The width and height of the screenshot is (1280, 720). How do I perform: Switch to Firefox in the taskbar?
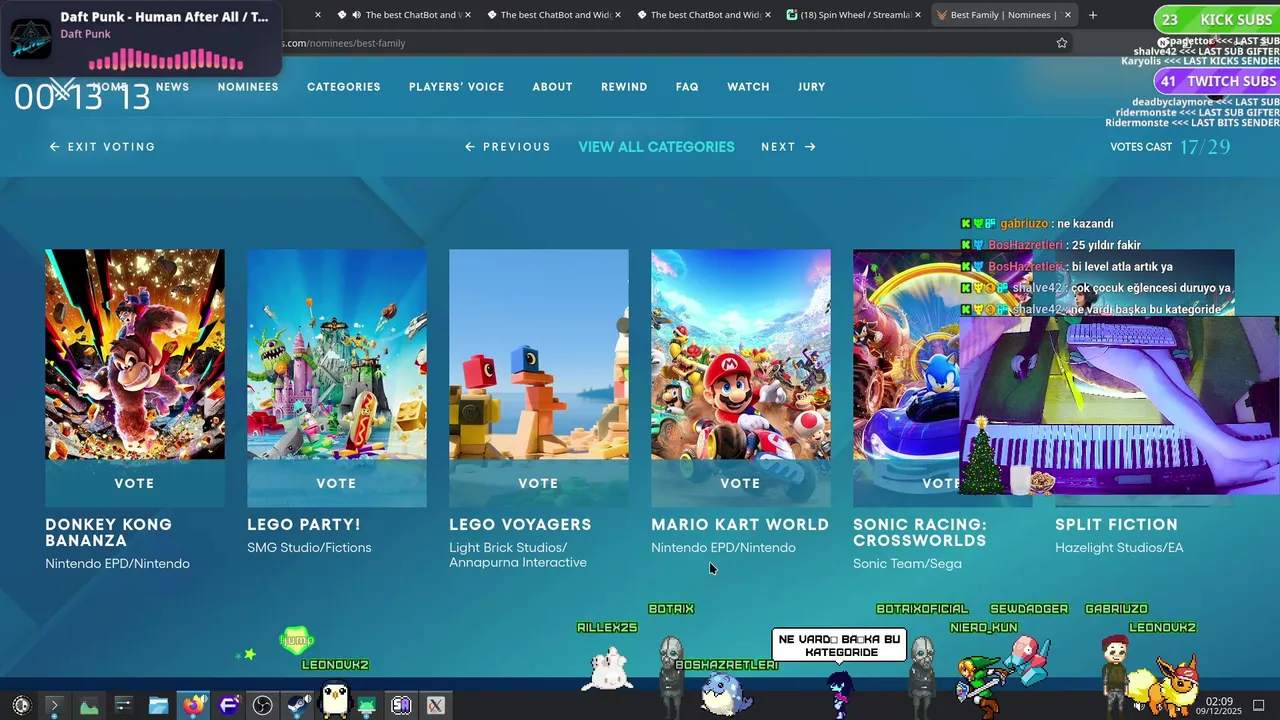(x=193, y=706)
